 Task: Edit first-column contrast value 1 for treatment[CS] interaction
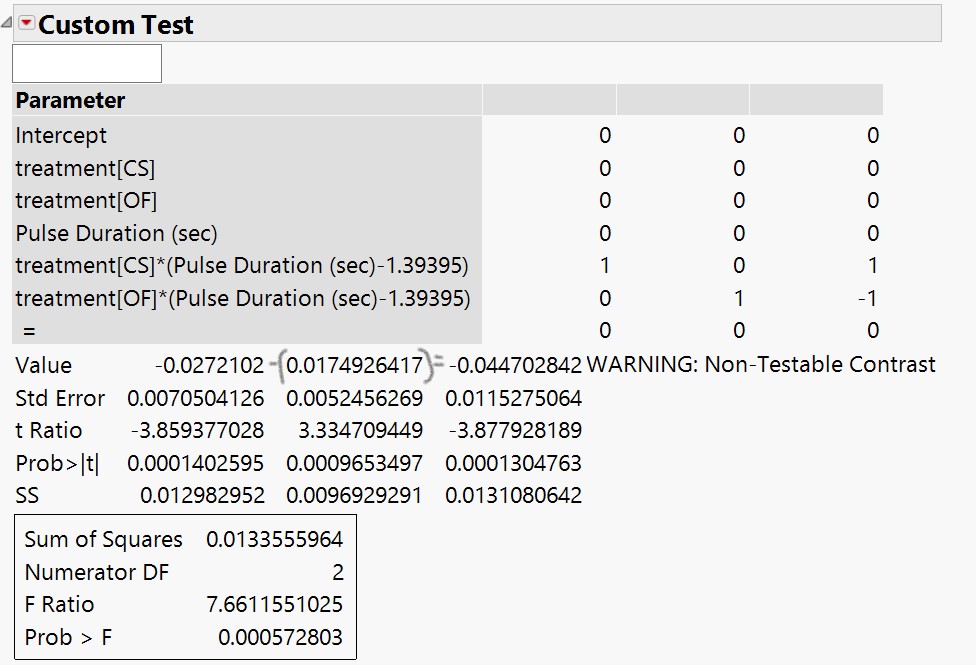coord(605,266)
